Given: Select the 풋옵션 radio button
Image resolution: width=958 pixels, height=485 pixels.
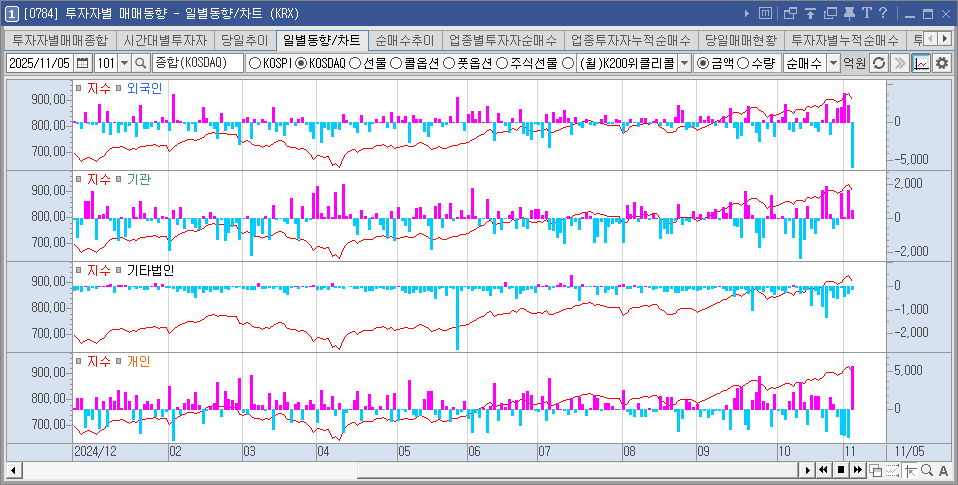Looking at the screenshot, I should [448, 63].
